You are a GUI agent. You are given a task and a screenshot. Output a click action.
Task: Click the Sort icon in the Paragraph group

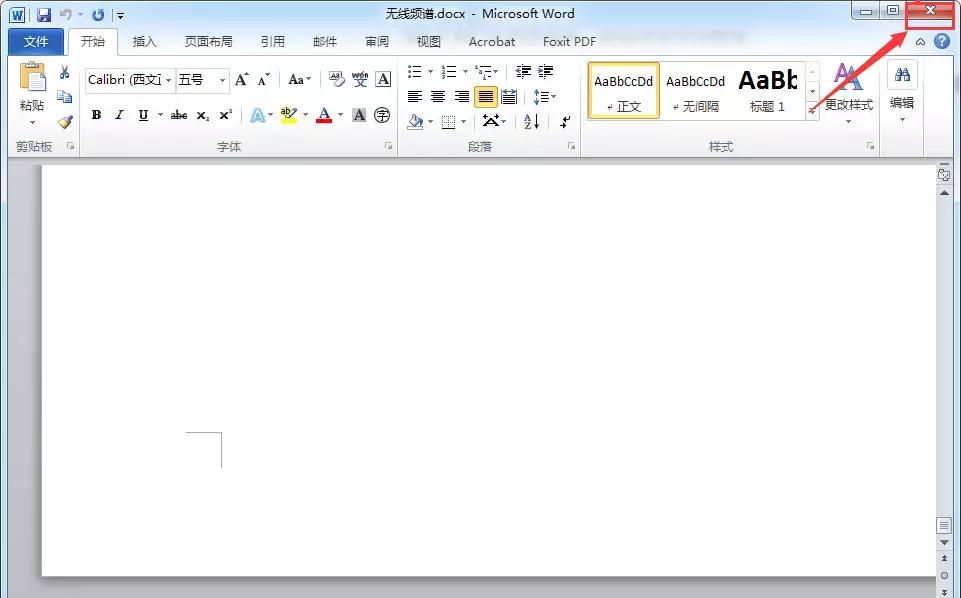(x=530, y=122)
